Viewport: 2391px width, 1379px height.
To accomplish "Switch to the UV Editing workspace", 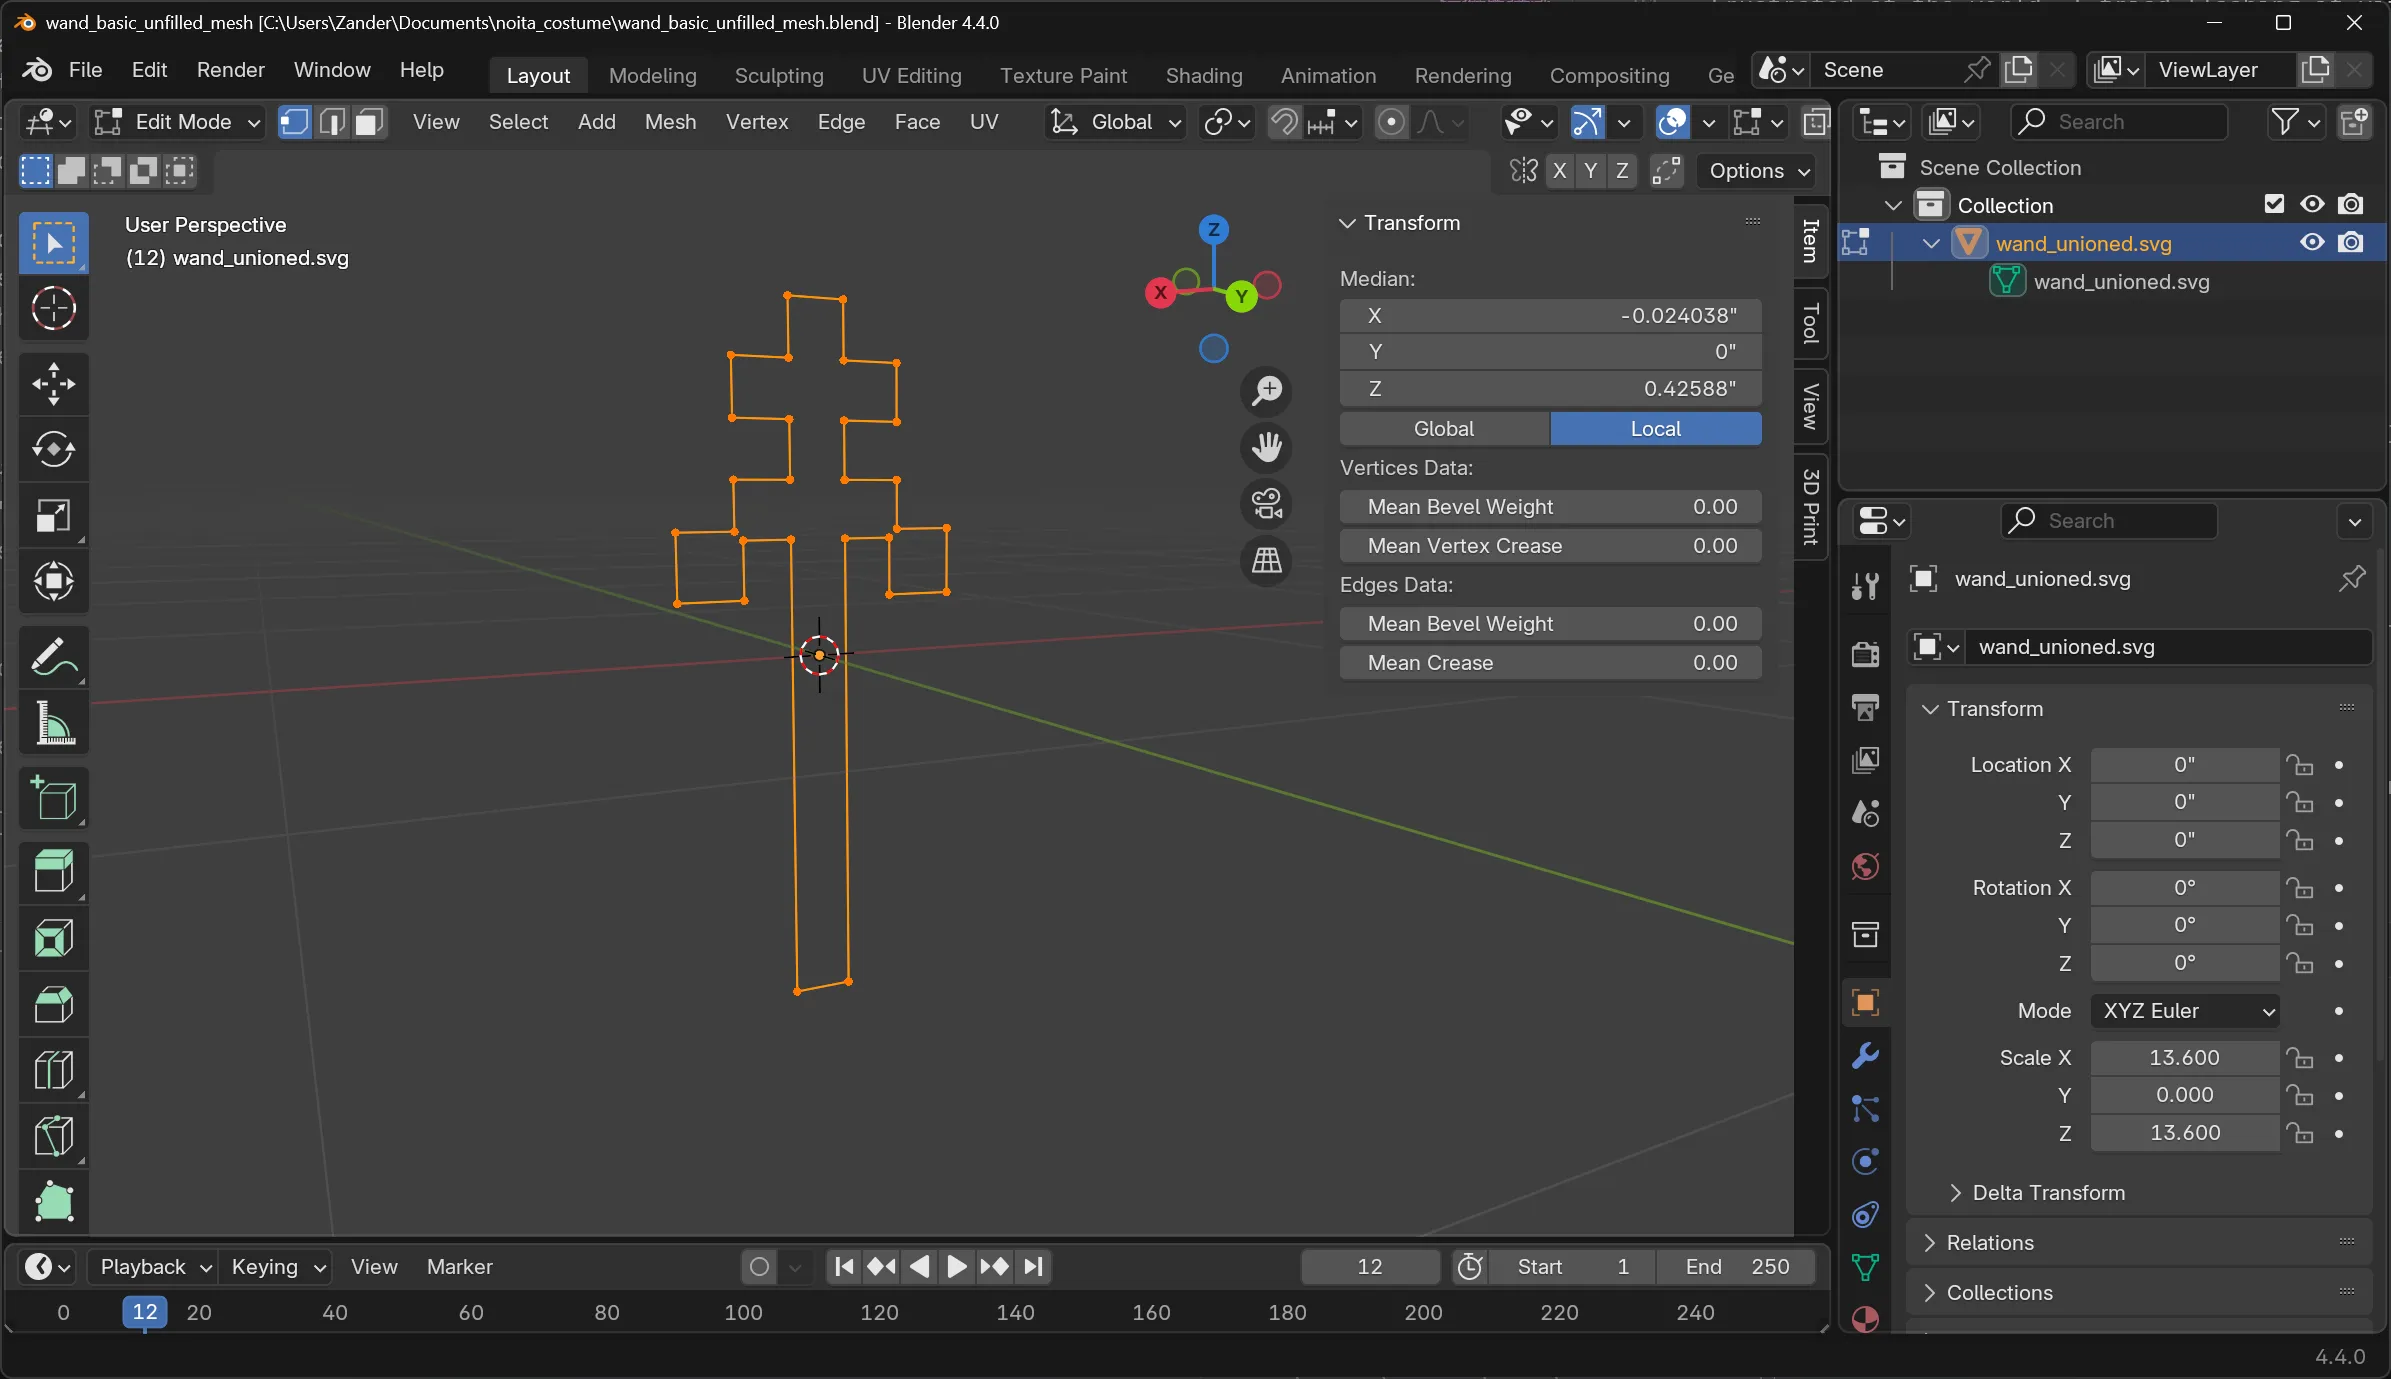I will (910, 75).
